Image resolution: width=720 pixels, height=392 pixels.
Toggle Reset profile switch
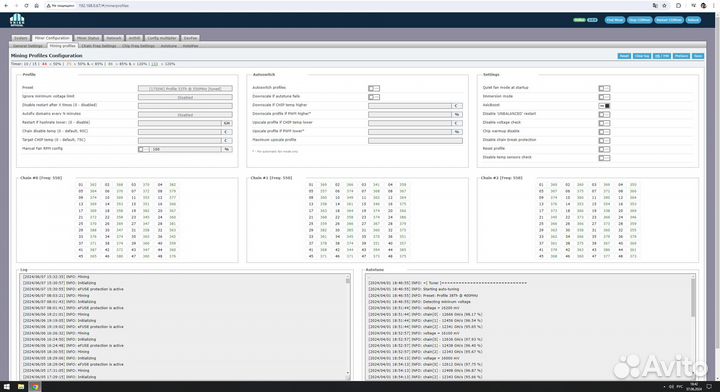point(604,149)
